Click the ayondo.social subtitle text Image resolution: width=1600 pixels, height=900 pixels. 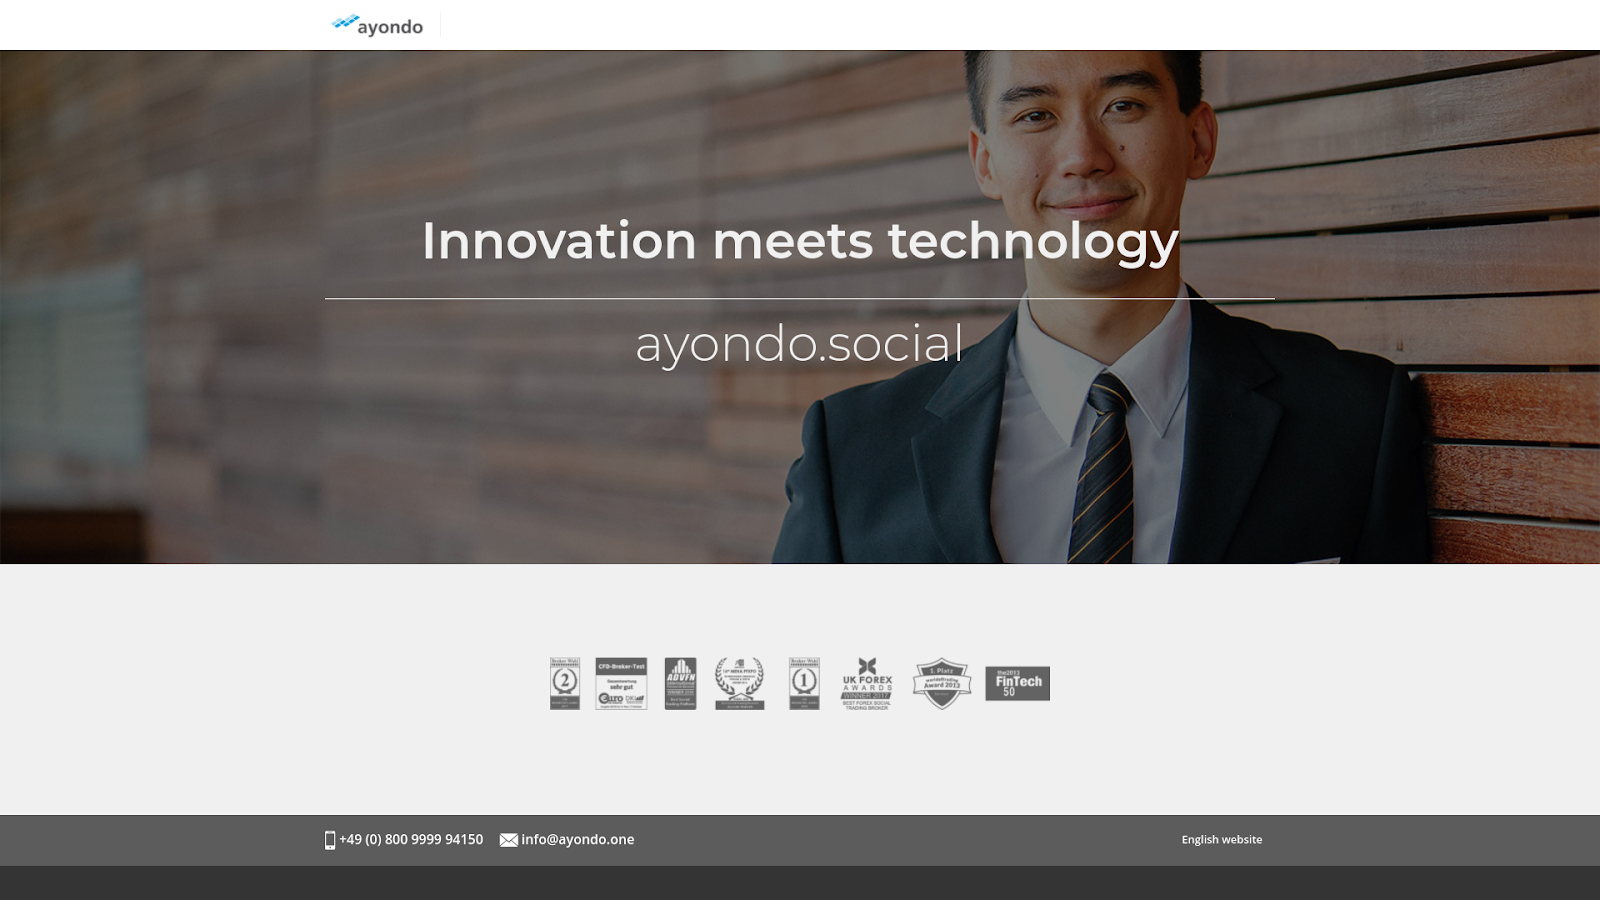click(x=800, y=345)
